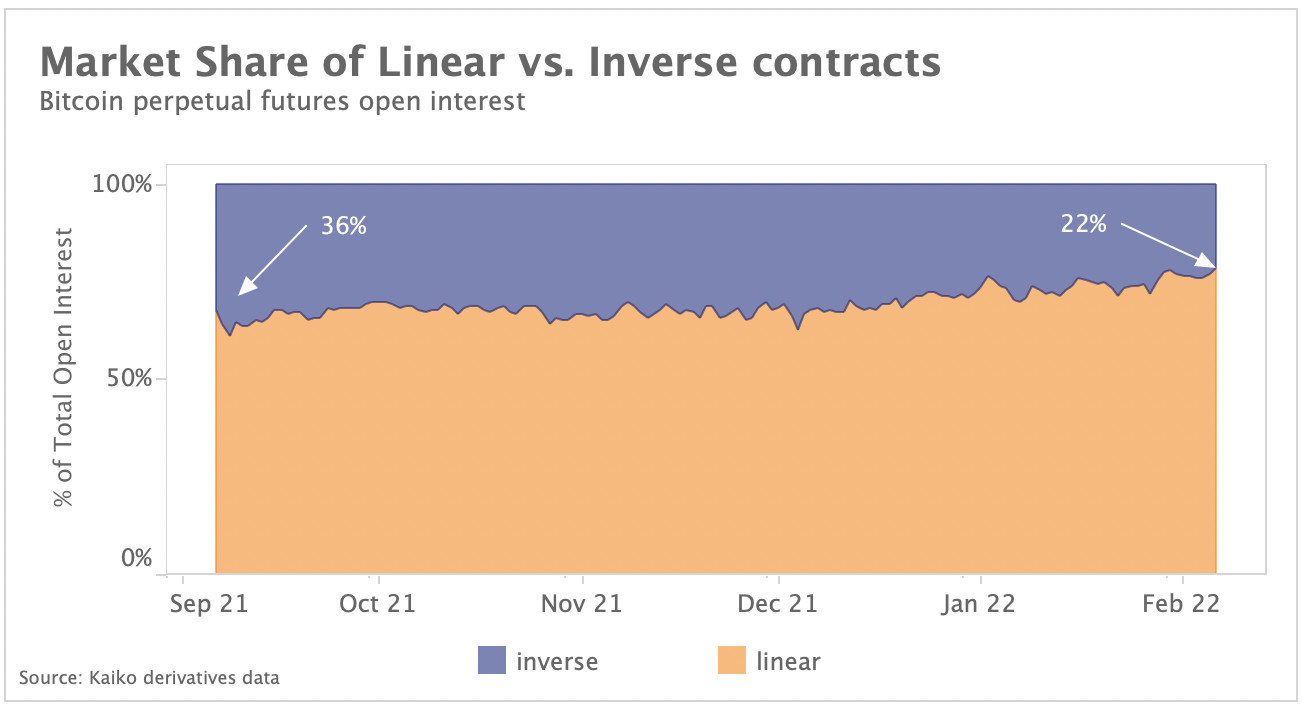Select the Dec 21 x-axis label
The image size is (1302, 708).
(779, 604)
